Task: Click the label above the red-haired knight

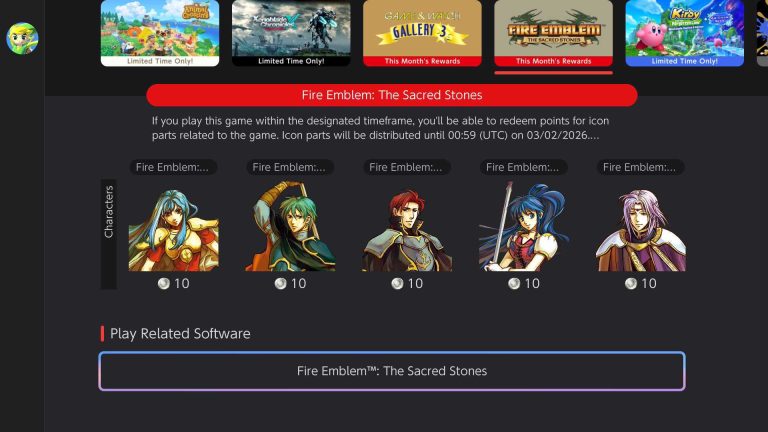Action: 407,167
